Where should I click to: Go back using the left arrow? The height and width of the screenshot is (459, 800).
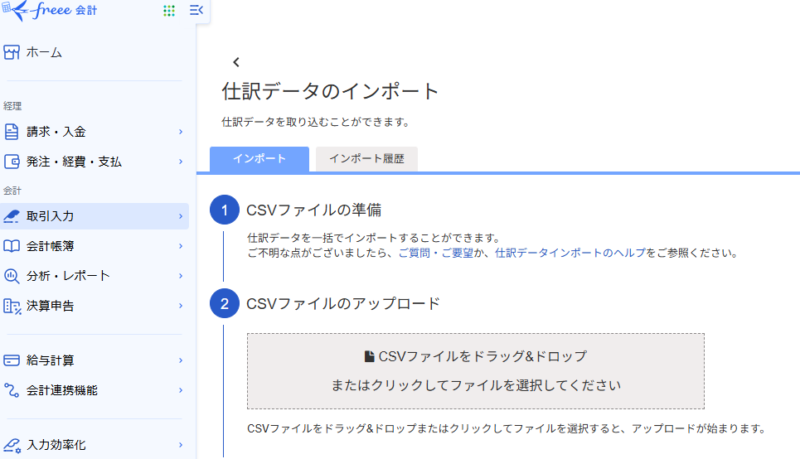coord(236,62)
